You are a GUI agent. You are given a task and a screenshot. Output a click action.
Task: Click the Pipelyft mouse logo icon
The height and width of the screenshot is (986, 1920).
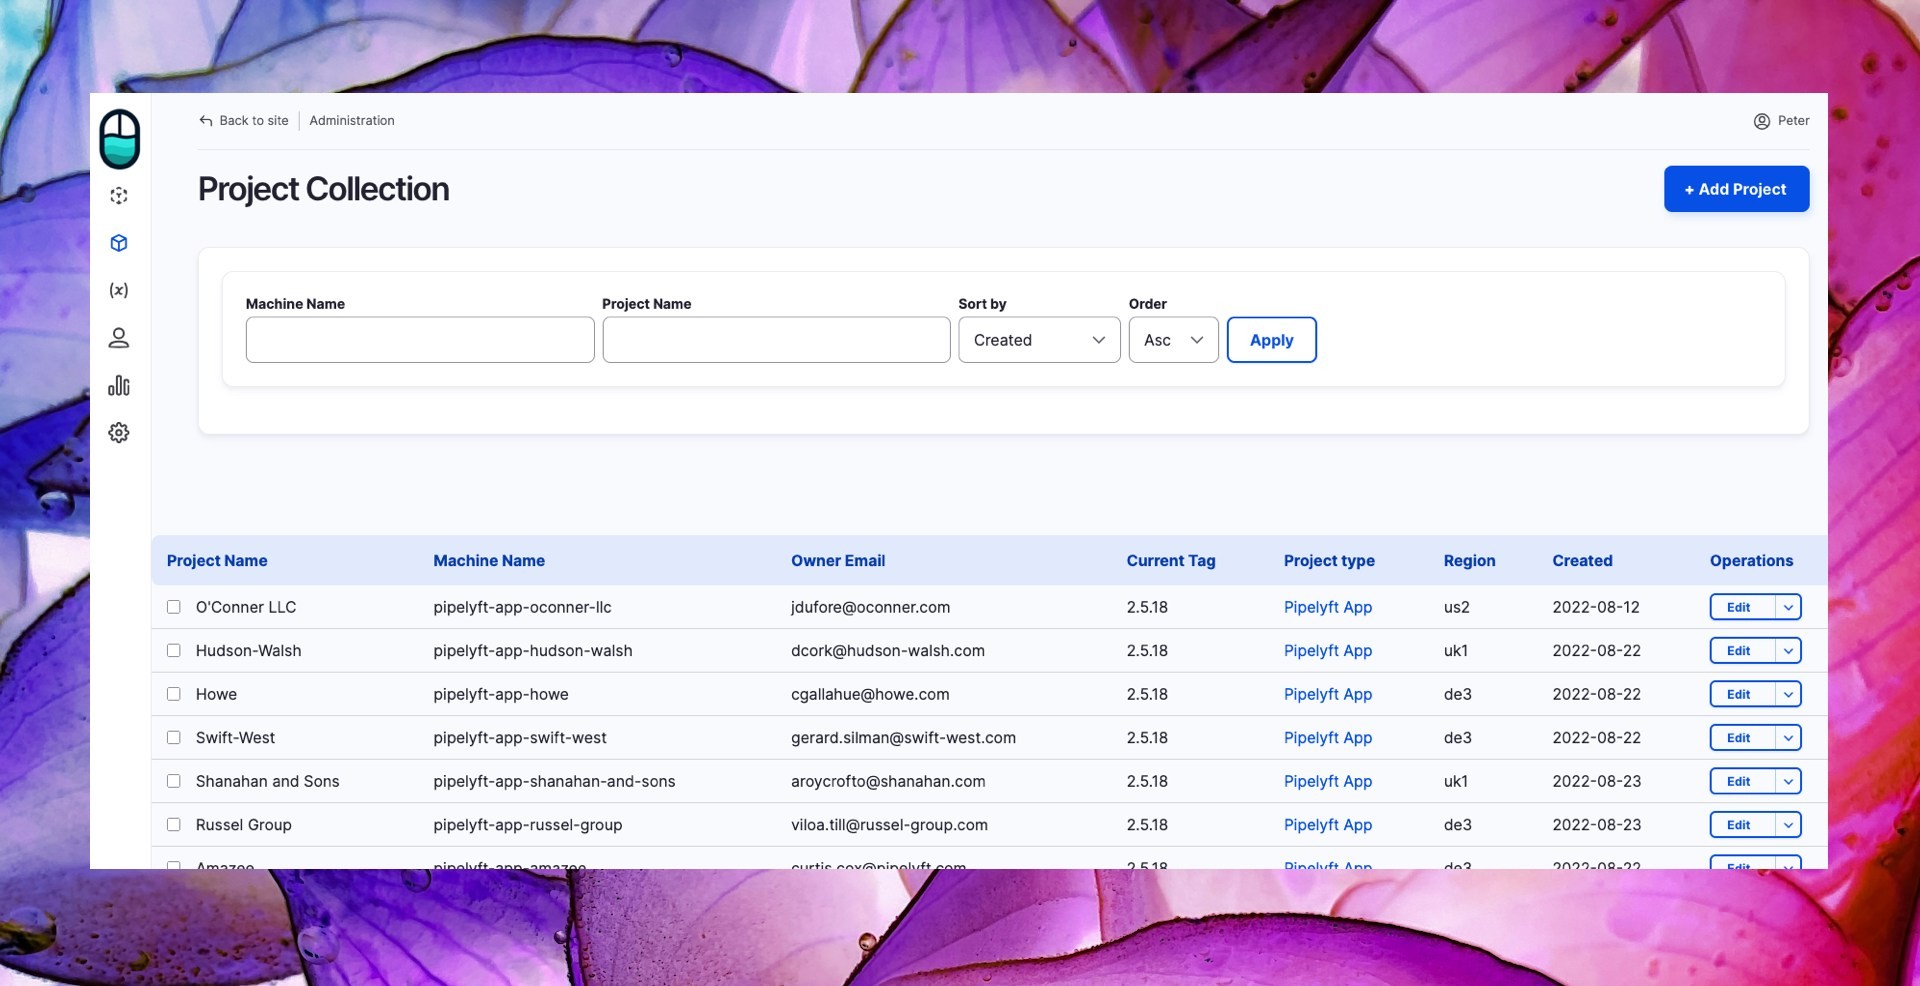pos(119,139)
